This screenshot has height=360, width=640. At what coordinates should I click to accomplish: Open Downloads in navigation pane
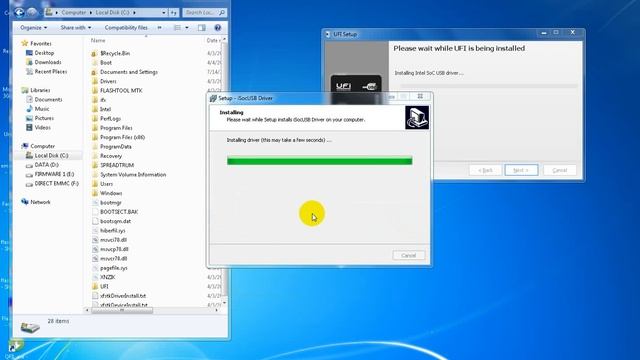[x=47, y=62]
